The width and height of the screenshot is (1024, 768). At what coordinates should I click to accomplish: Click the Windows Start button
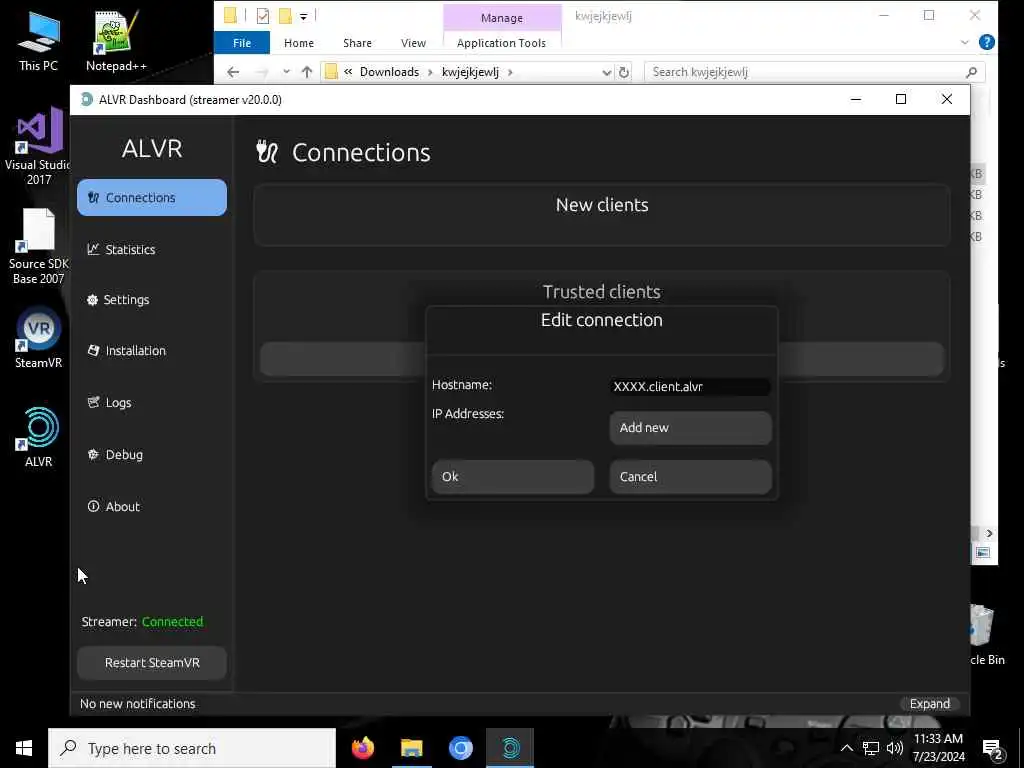(24, 748)
